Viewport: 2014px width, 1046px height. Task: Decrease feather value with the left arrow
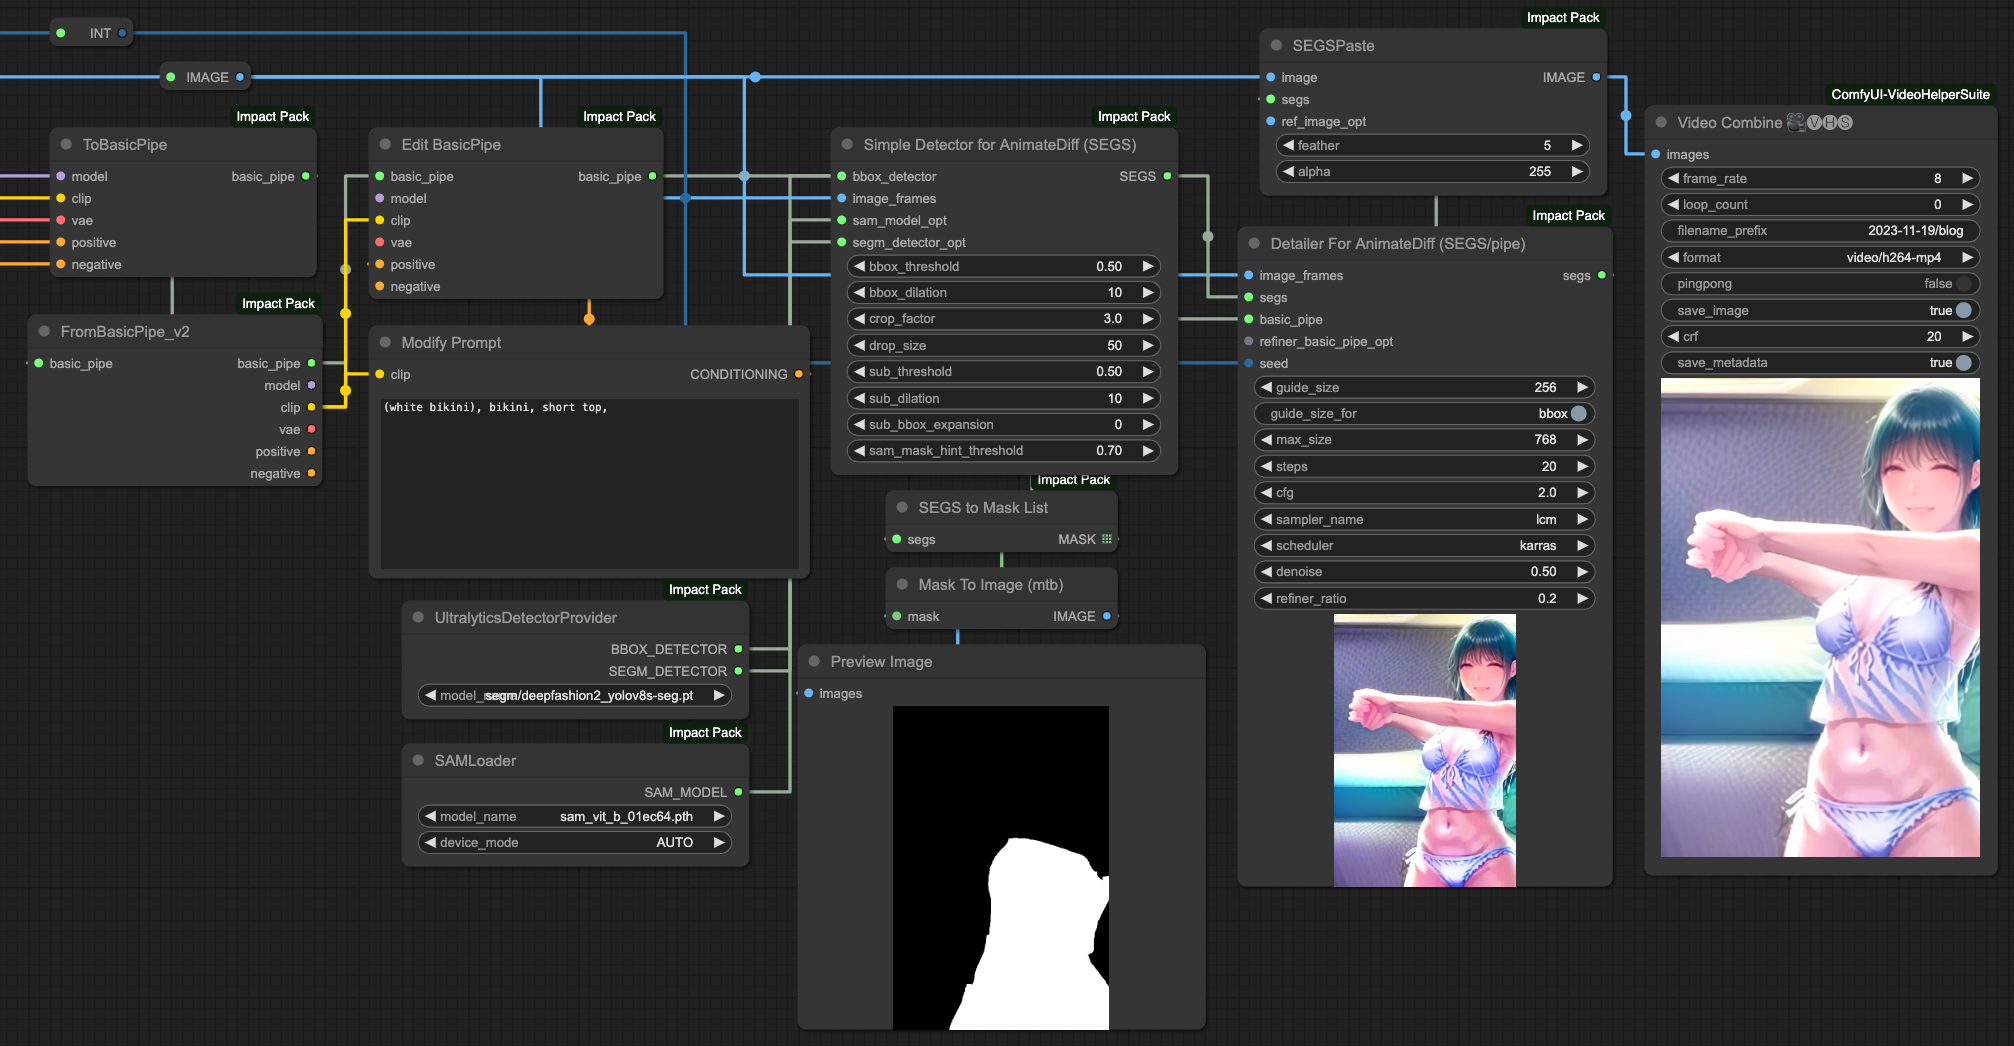(1288, 145)
